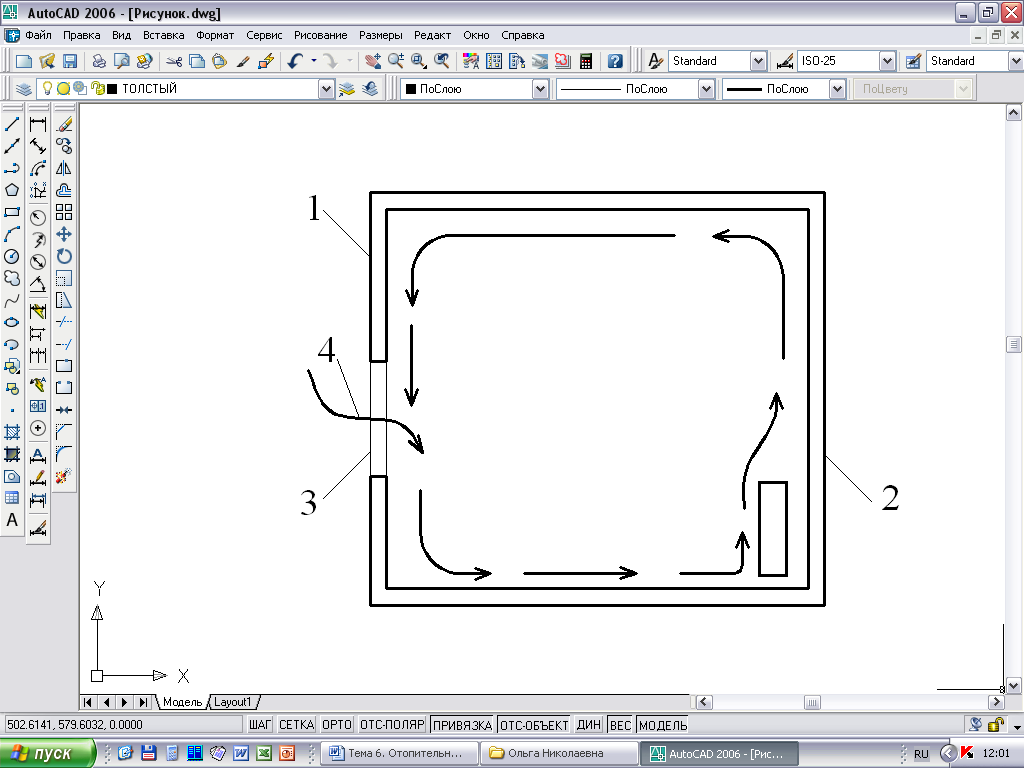The height and width of the screenshot is (768, 1024).
Task: Select the Multiline Text tool
Action: 12,520
